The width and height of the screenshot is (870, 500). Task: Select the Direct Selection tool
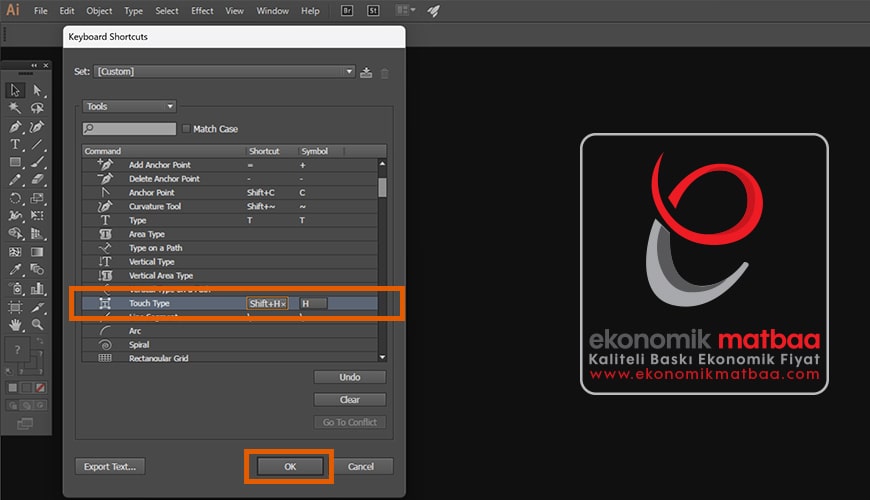(37, 91)
